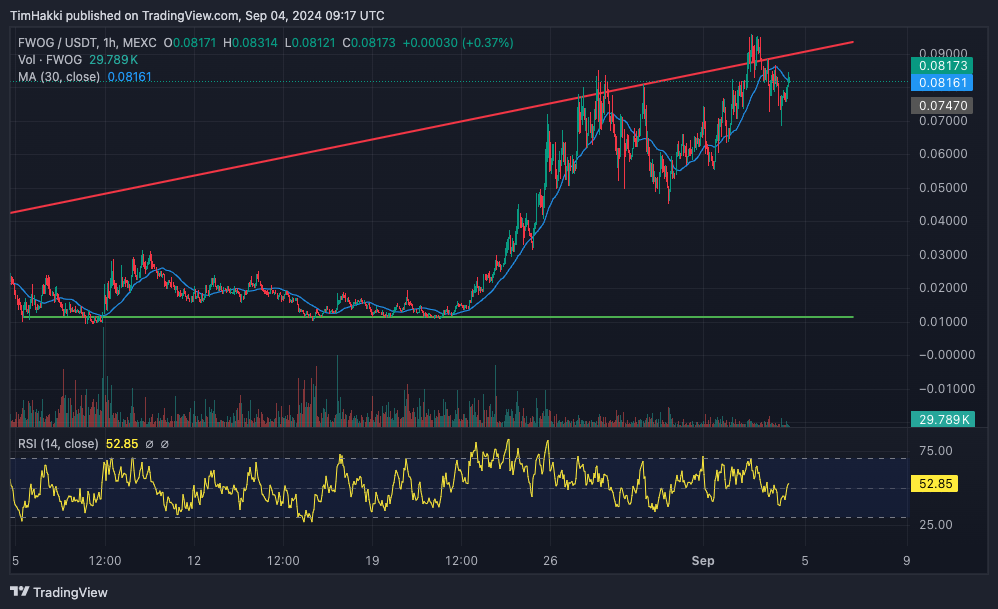The width and height of the screenshot is (998, 609).
Task: Select the MA (30, close) indicator legend
Action: pyautogui.click(x=58, y=77)
